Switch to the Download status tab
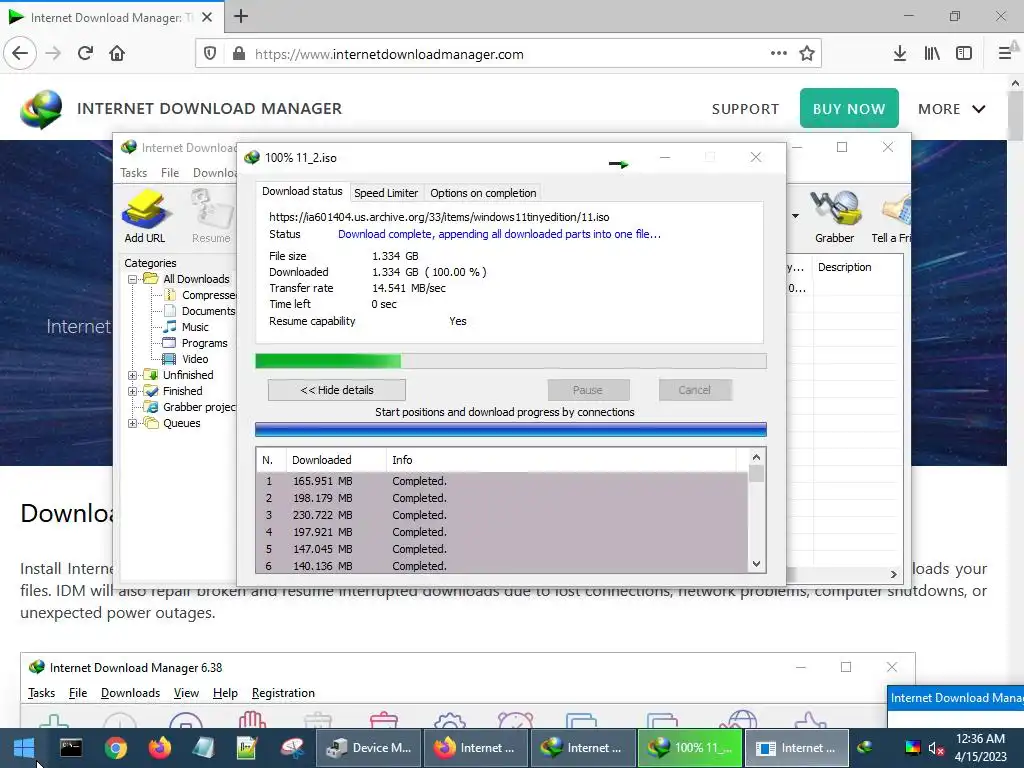 click(302, 191)
